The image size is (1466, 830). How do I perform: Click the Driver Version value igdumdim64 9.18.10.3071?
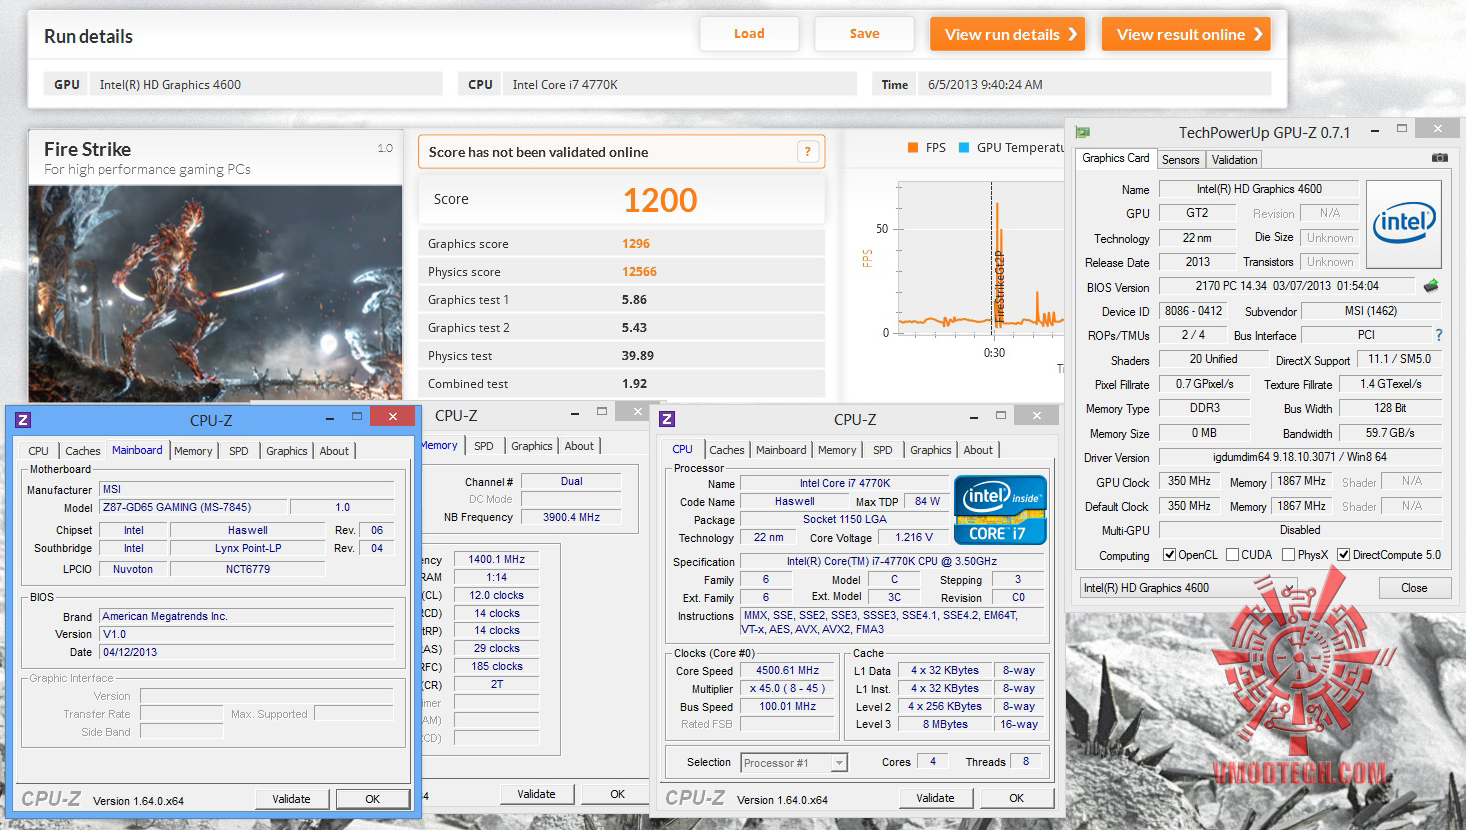tap(1300, 457)
